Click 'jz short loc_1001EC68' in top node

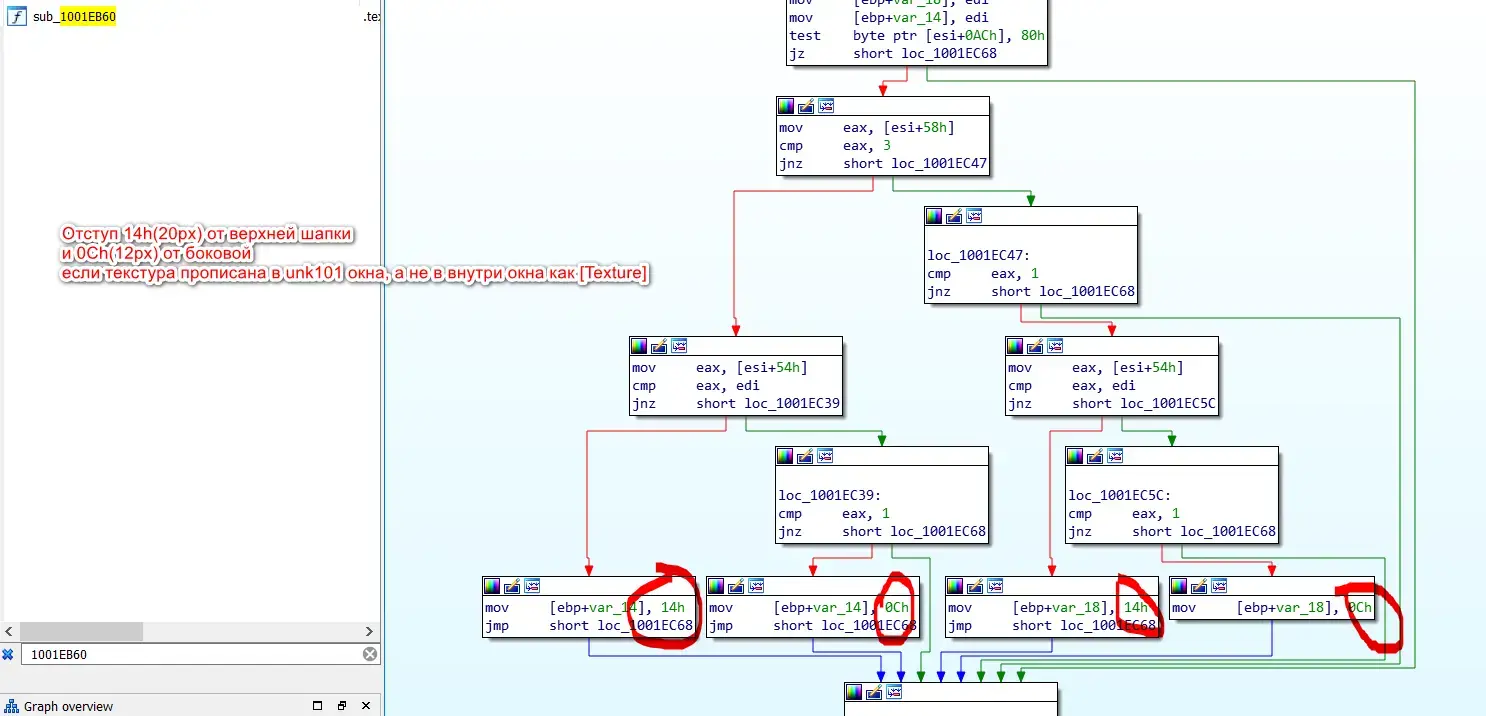click(x=893, y=53)
